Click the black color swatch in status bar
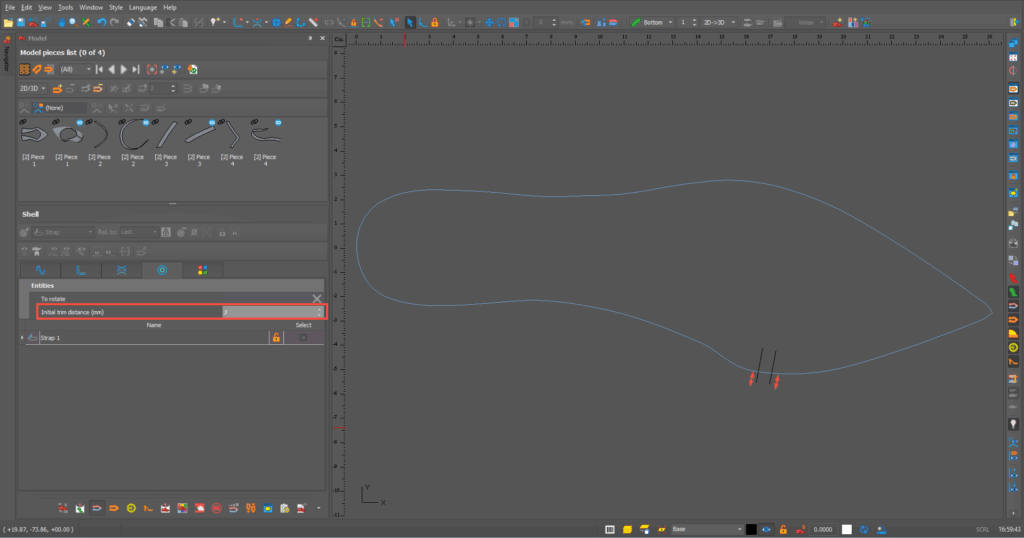 (x=751, y=529)
